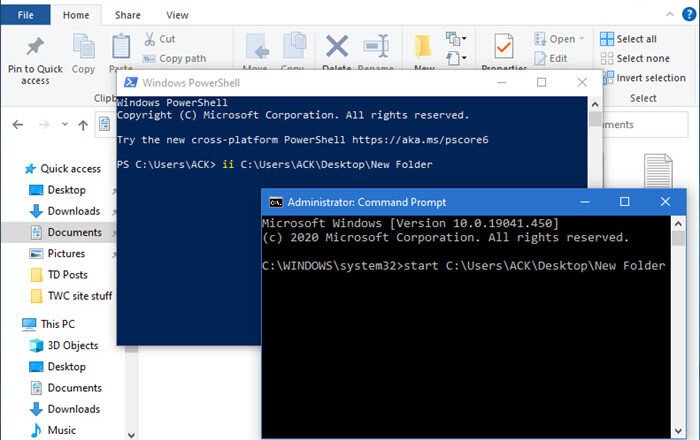Minimize the Windows PowerShell window
Viewport: 700px width, 440px height.
[502, 83]
